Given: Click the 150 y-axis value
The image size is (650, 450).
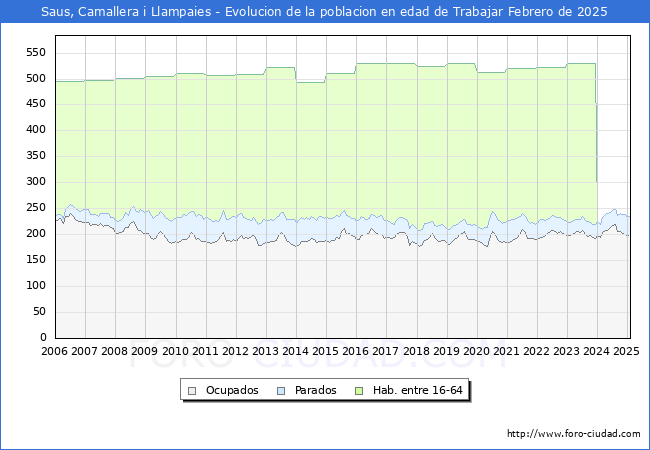Looking at the screenshot, I should [36, 259].
